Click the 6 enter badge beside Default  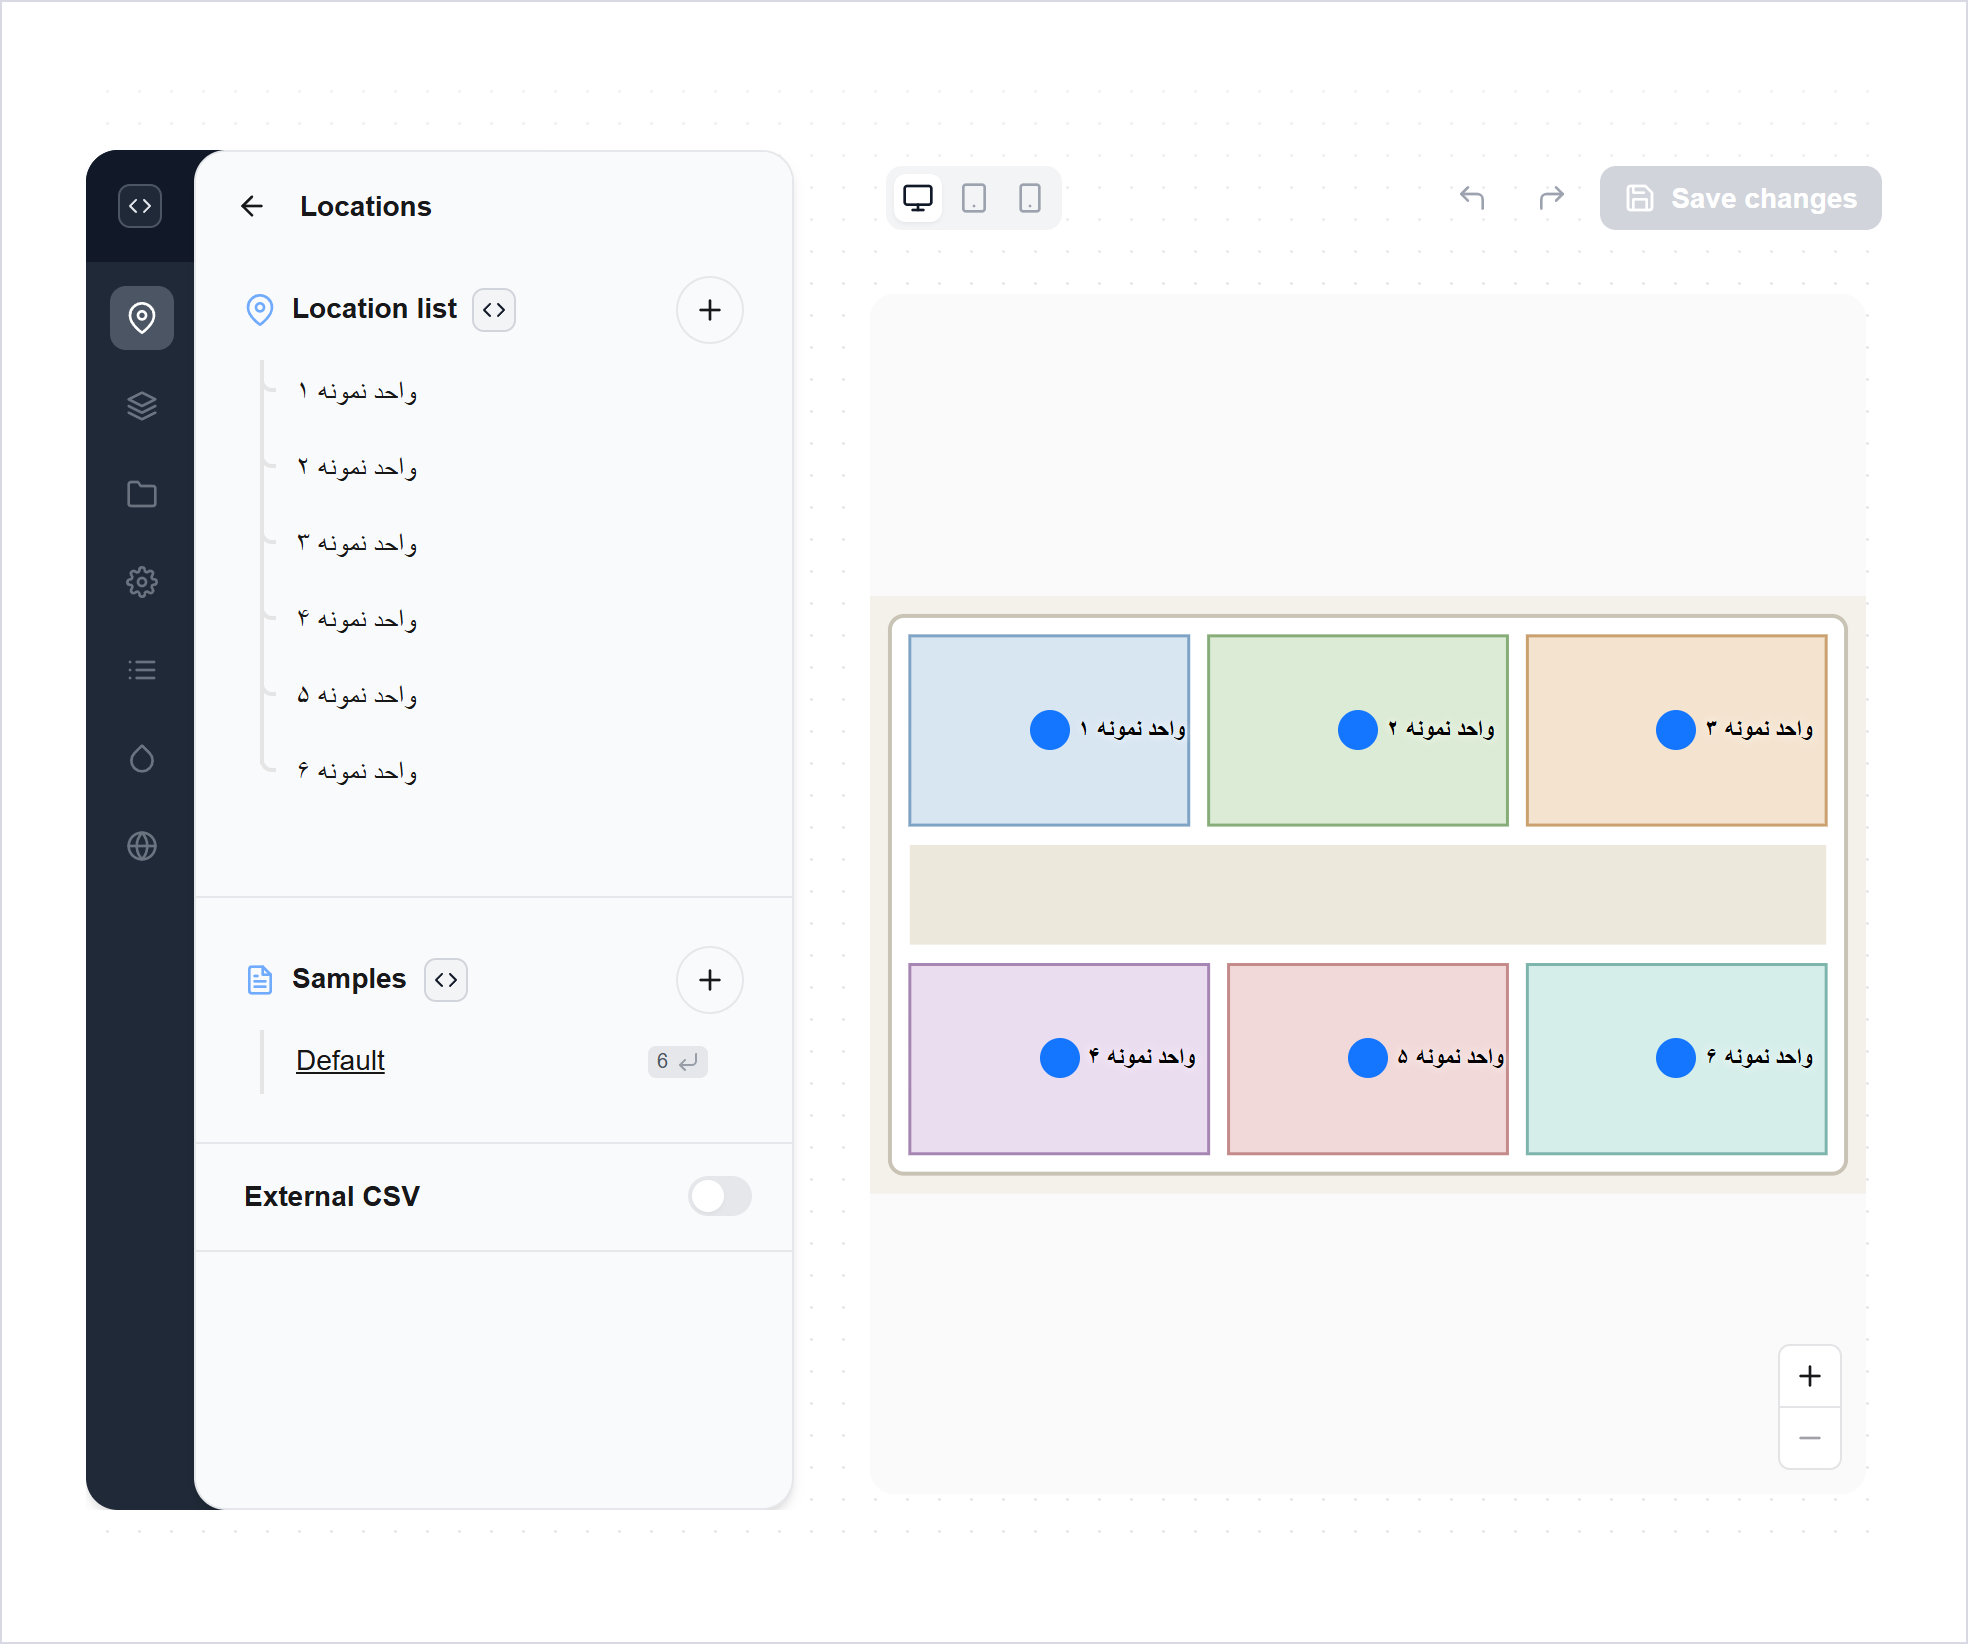[678, 1061]
